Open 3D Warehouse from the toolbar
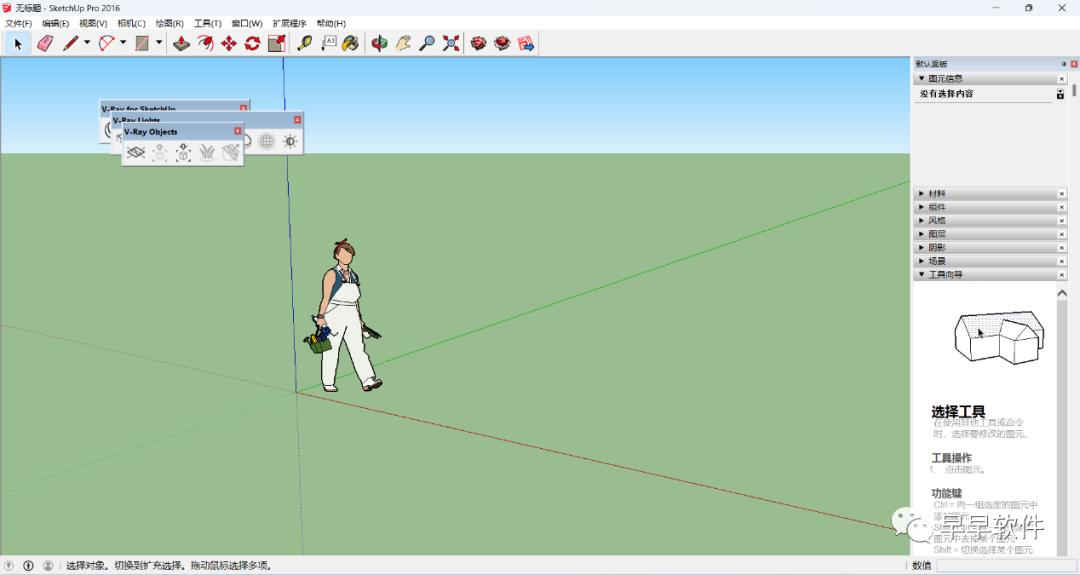 [x=479, y=43]
